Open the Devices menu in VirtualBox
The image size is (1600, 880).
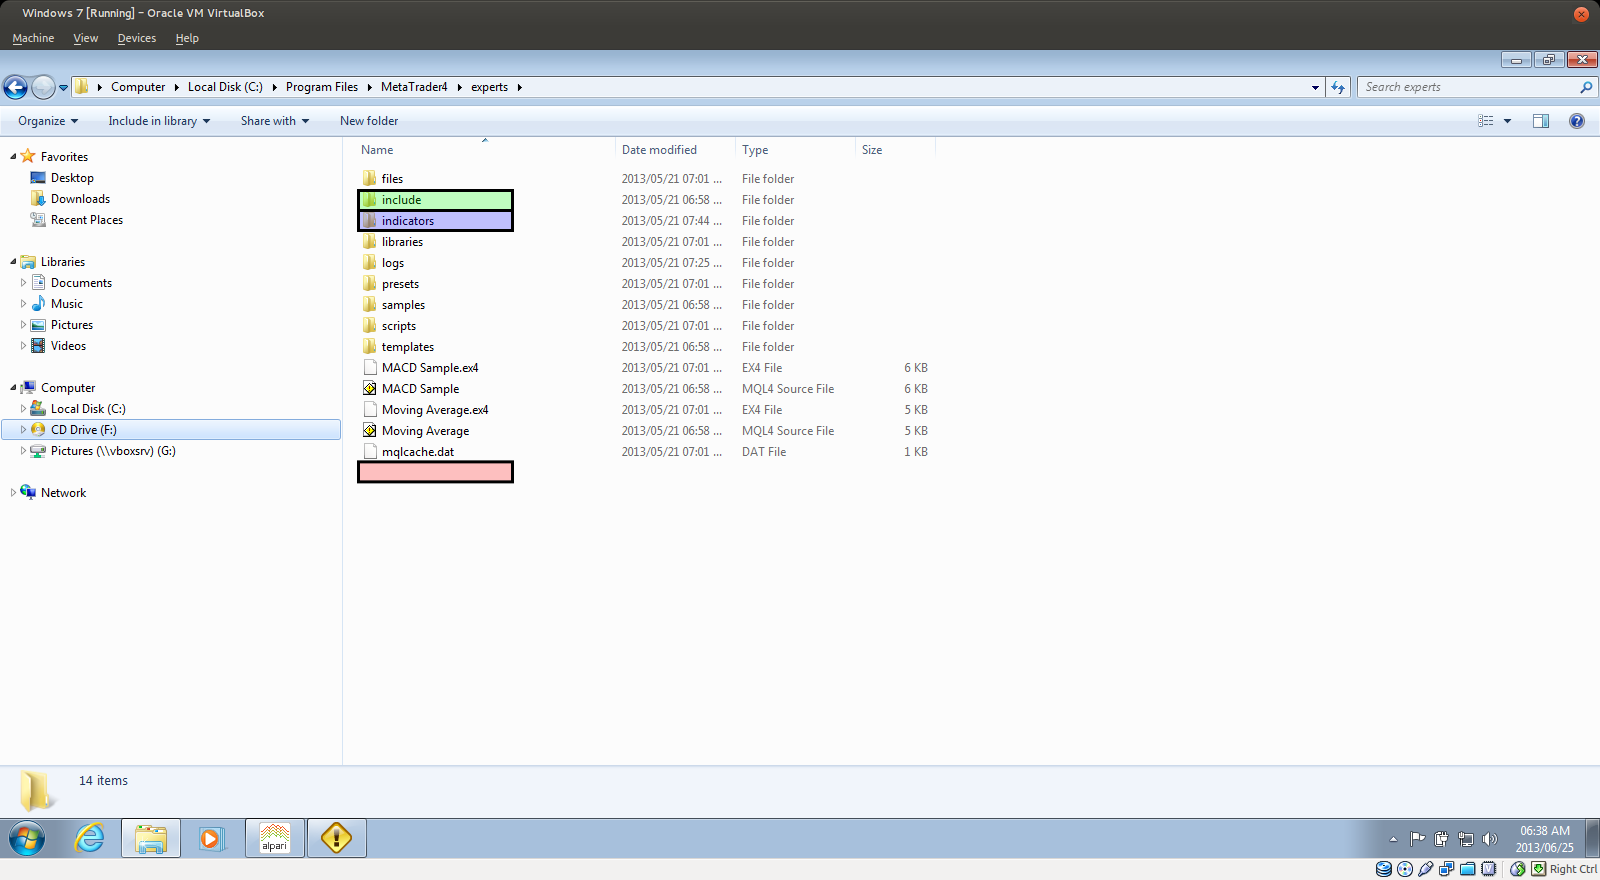click(136, 38)
